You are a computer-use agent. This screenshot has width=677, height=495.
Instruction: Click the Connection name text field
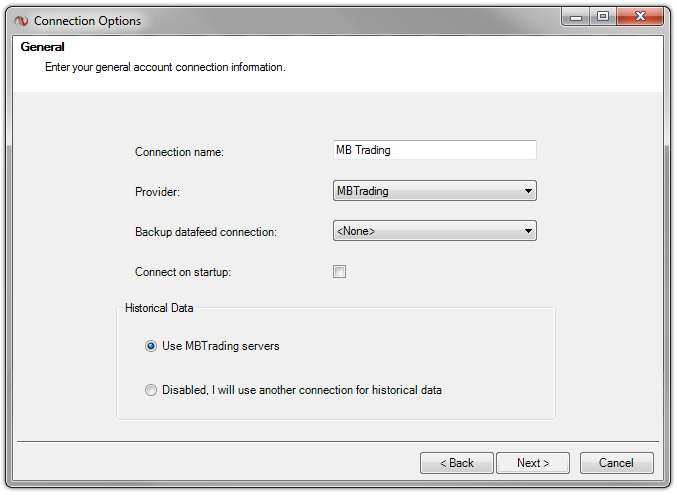[x=434, y=150]
